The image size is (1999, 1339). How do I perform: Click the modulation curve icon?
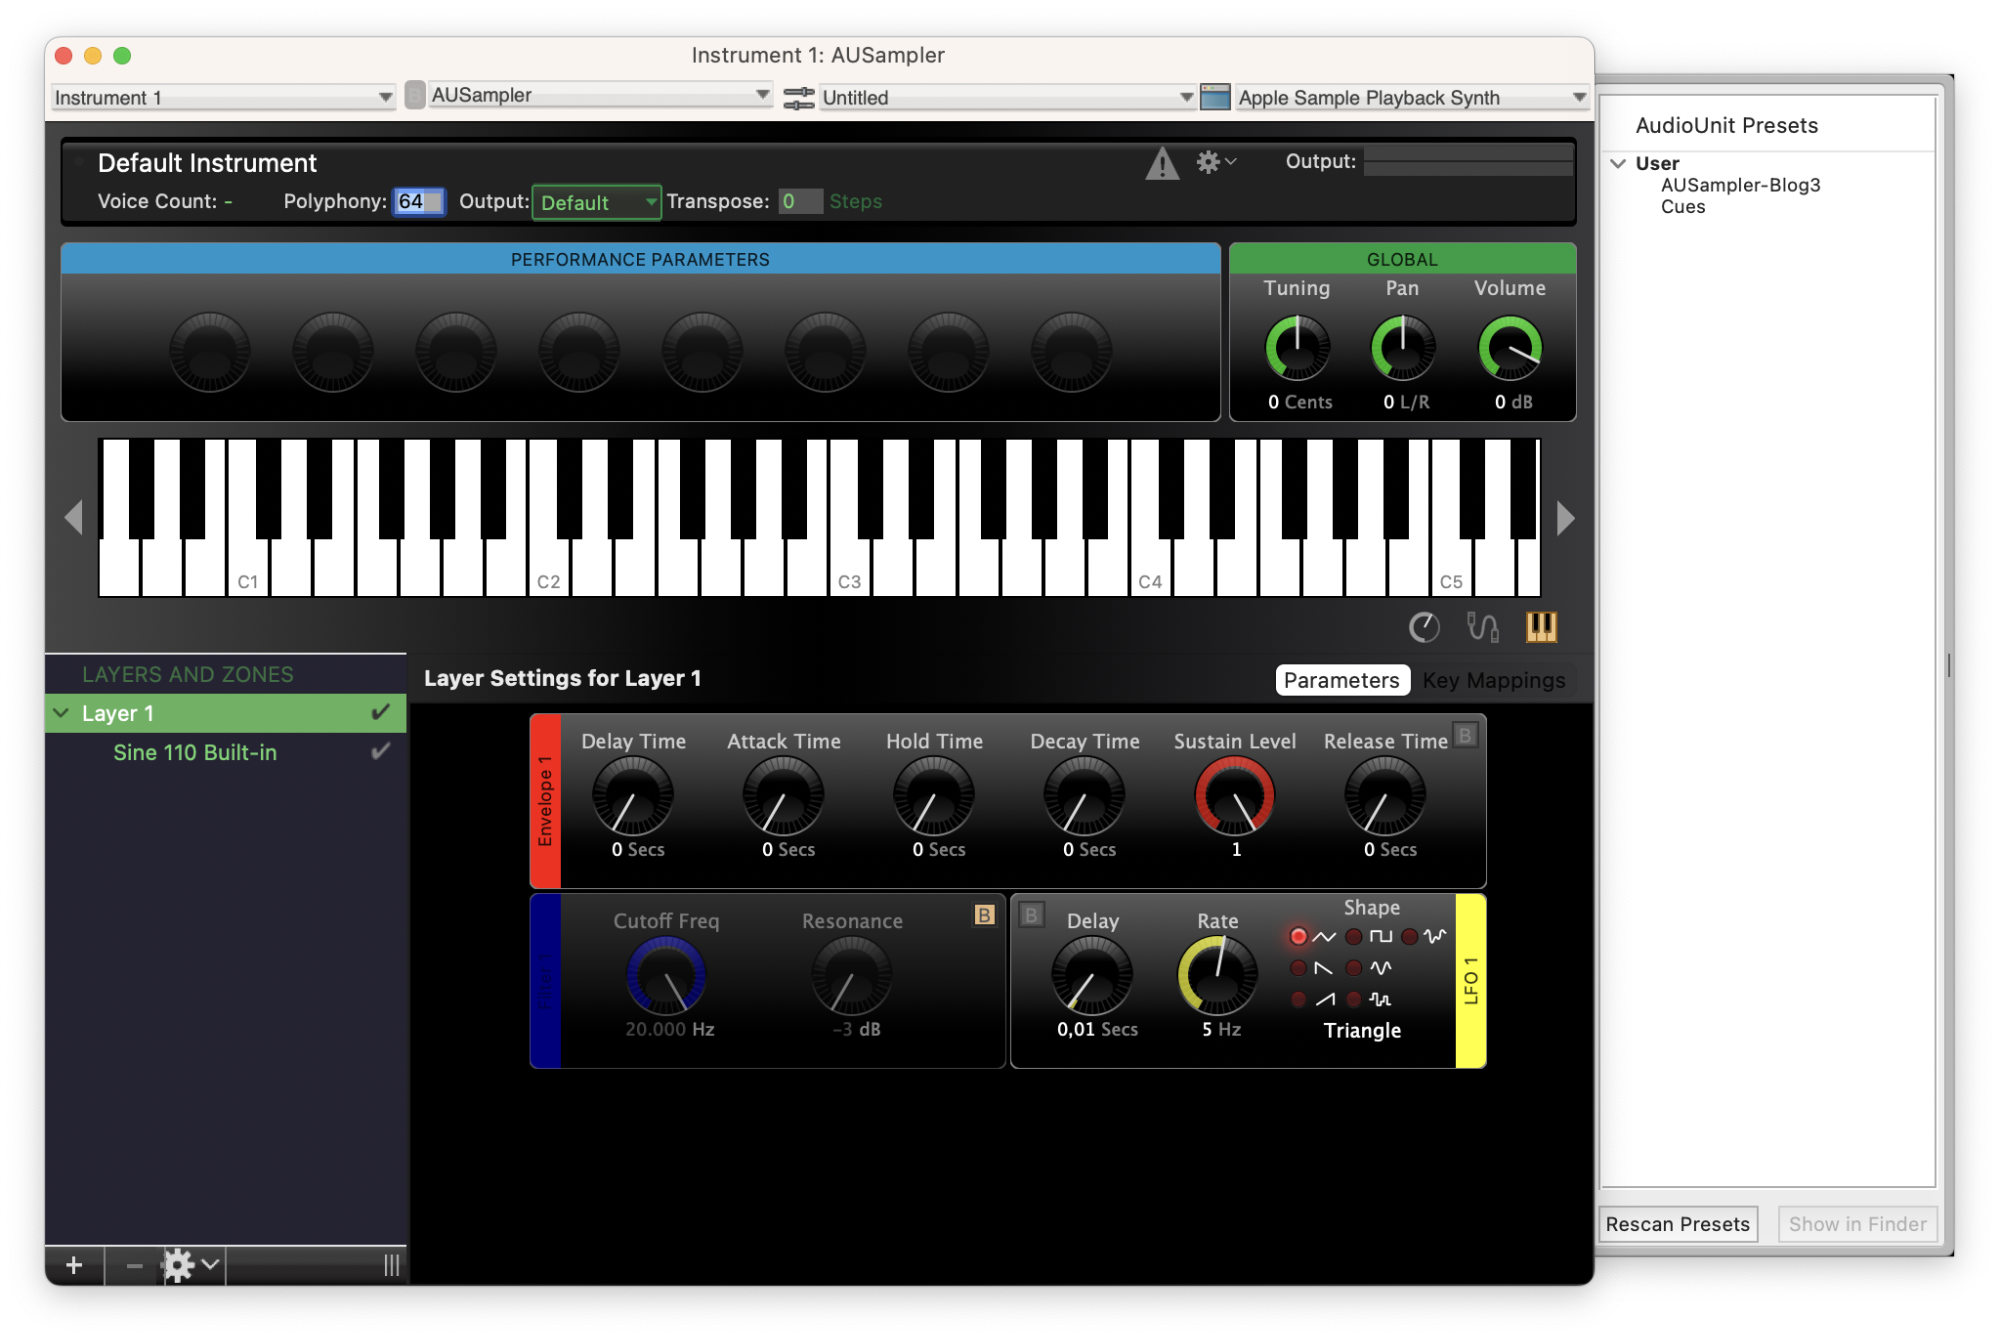[x=1482, y=627]
